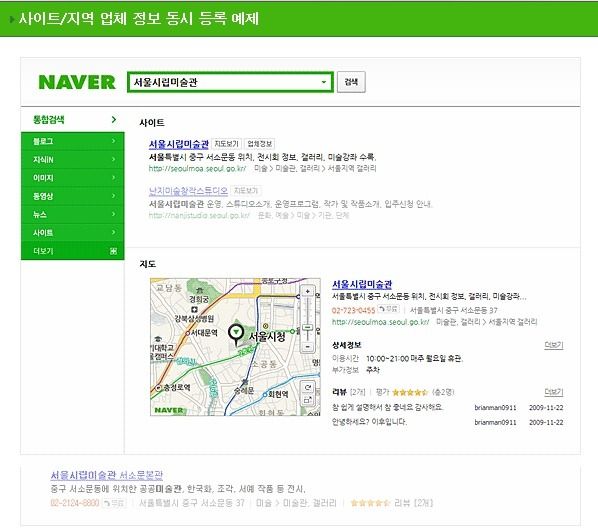Click the 검색 search button
The image size is (598, 528).
351,82
